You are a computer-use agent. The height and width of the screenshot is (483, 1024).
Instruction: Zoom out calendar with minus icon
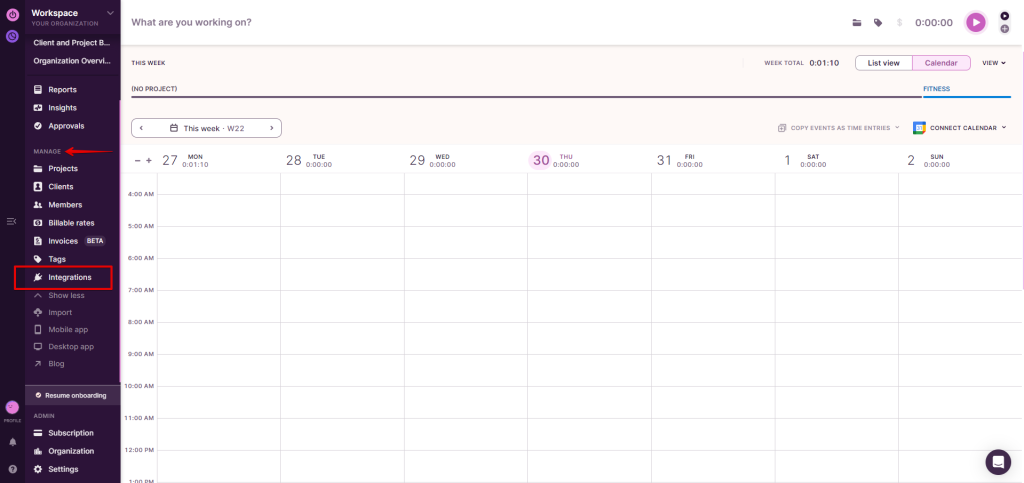tap(138, 160)
